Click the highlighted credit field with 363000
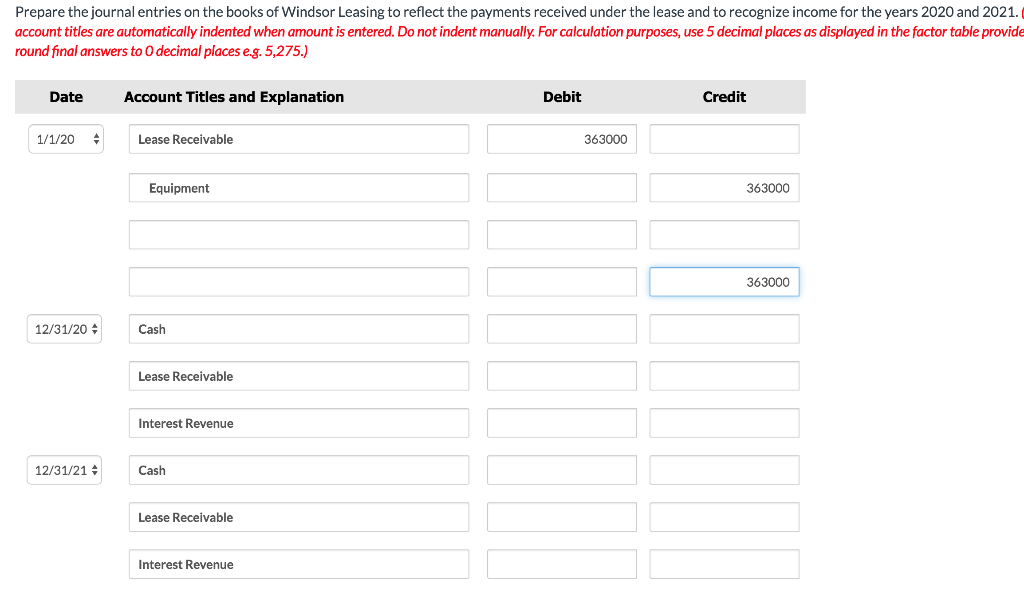Viewport: 1024px width, 608px height. [x=723, y=281]
